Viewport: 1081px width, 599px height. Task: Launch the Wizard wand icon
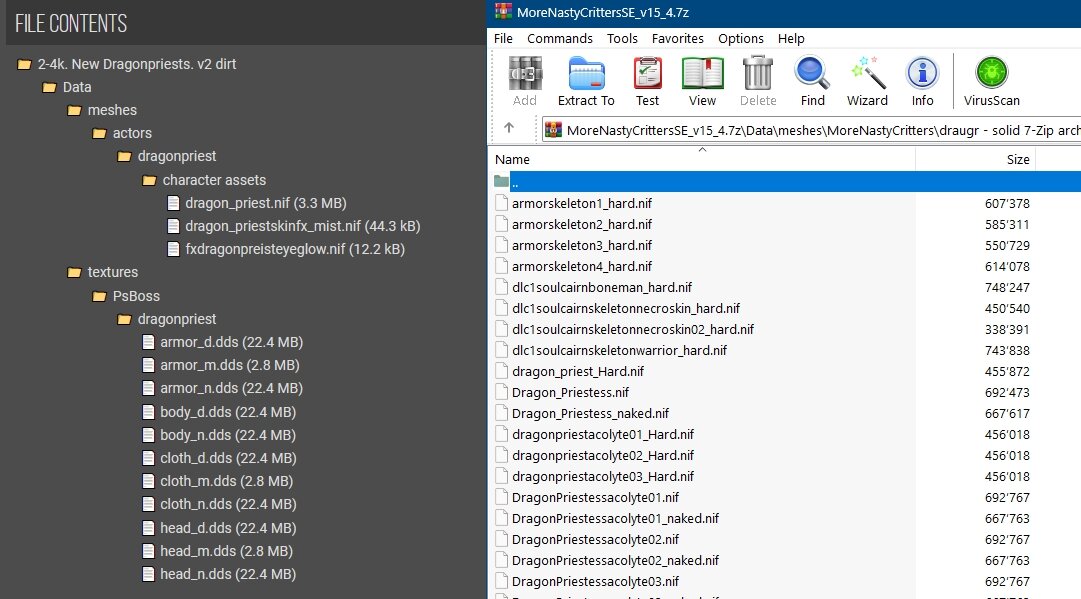(867, 74)
